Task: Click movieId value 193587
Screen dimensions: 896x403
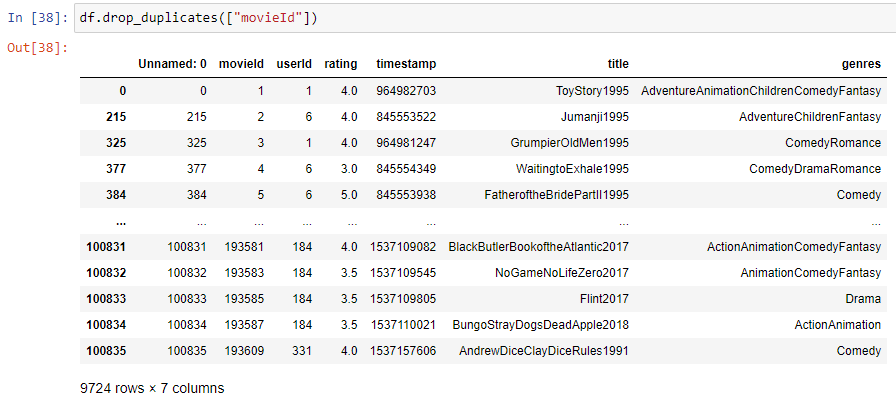Action: [243, 325]
